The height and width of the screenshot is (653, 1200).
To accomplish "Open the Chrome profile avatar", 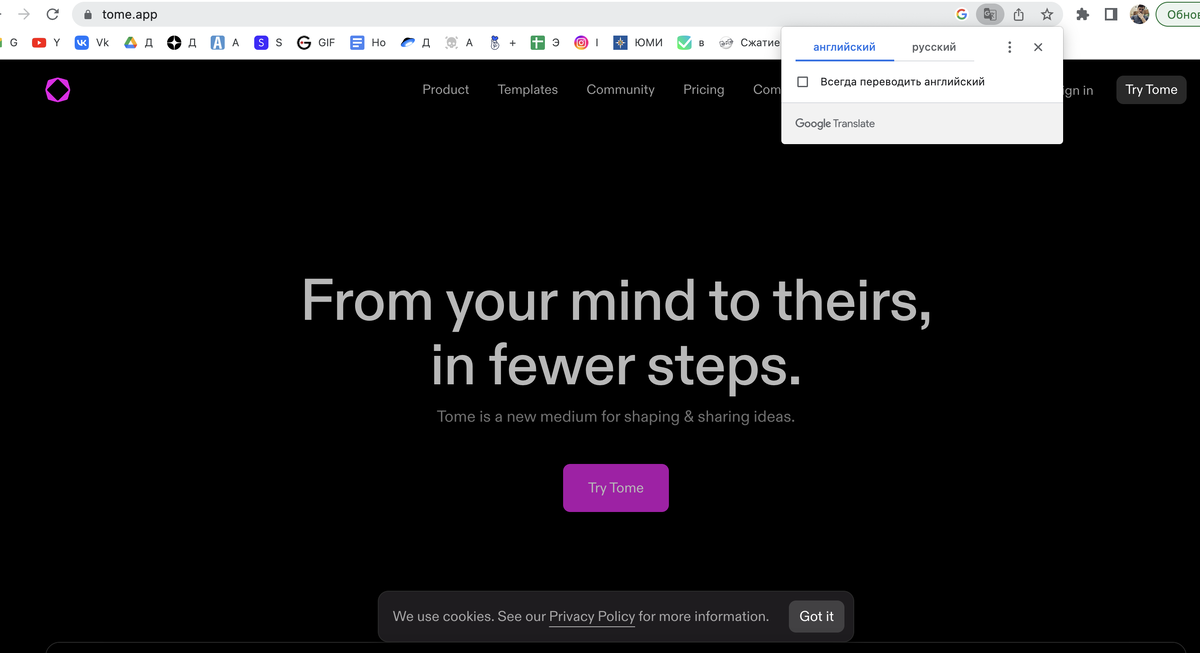I will pos(1139,15).
